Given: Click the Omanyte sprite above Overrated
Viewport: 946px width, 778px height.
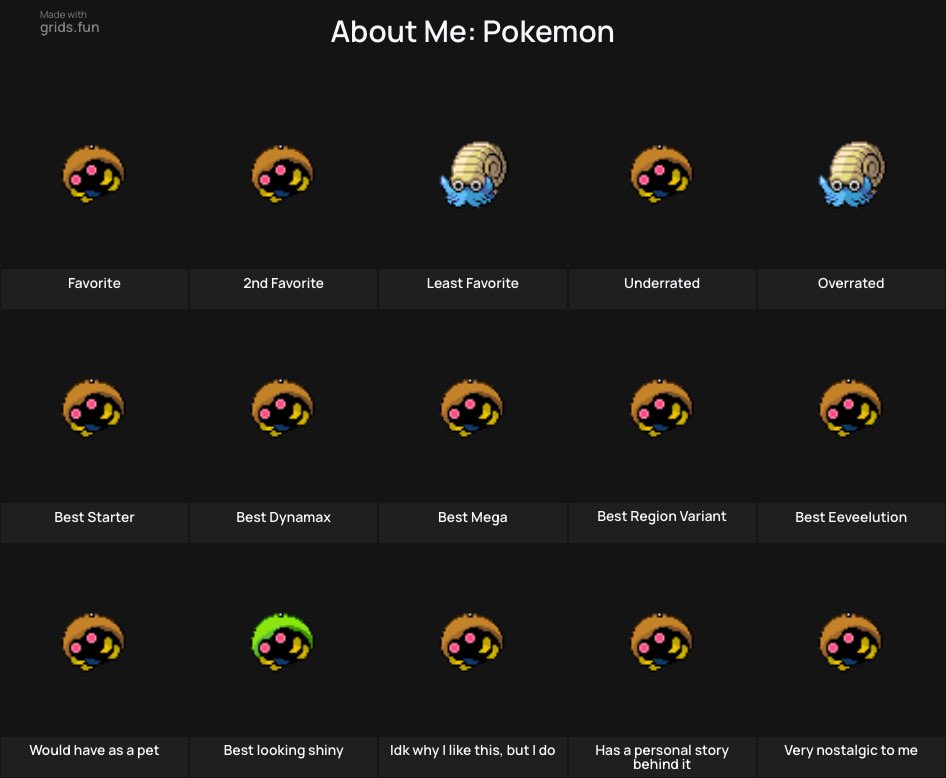Looking at the screenshot, I should click(x=851, y=174).
